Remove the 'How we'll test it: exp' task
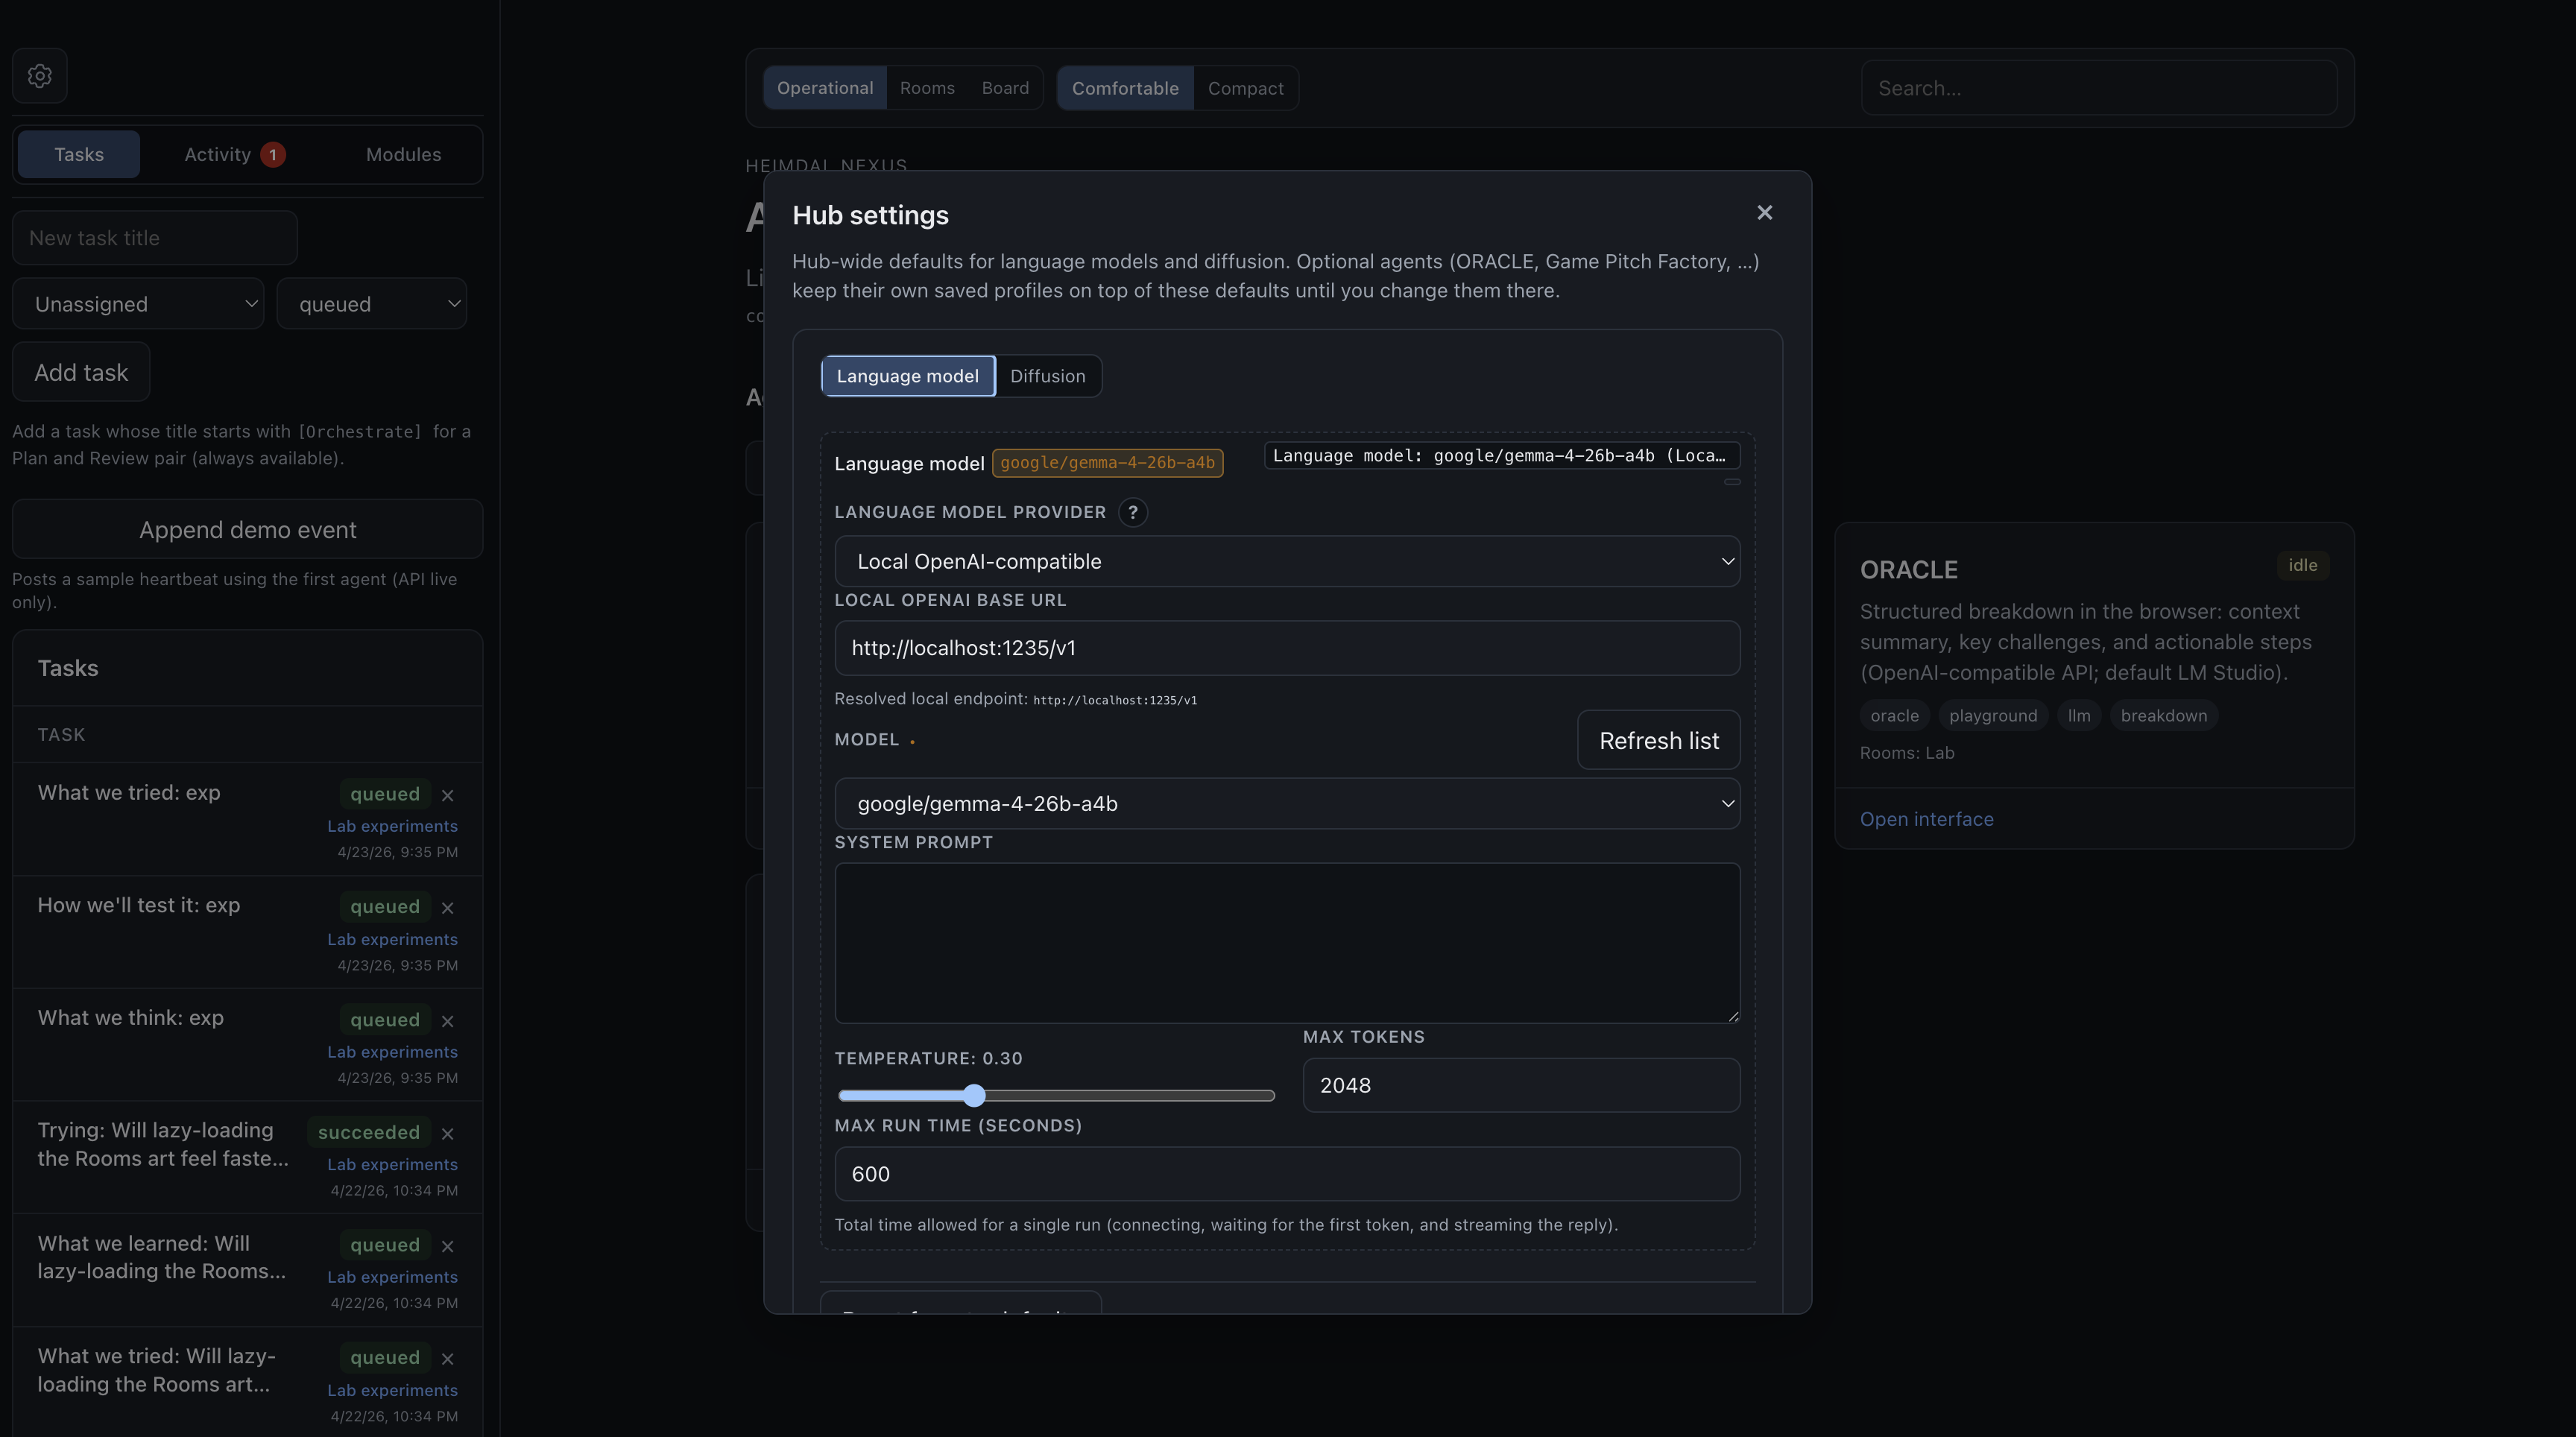This screenshot has width=2576, height=1437. 447,908
